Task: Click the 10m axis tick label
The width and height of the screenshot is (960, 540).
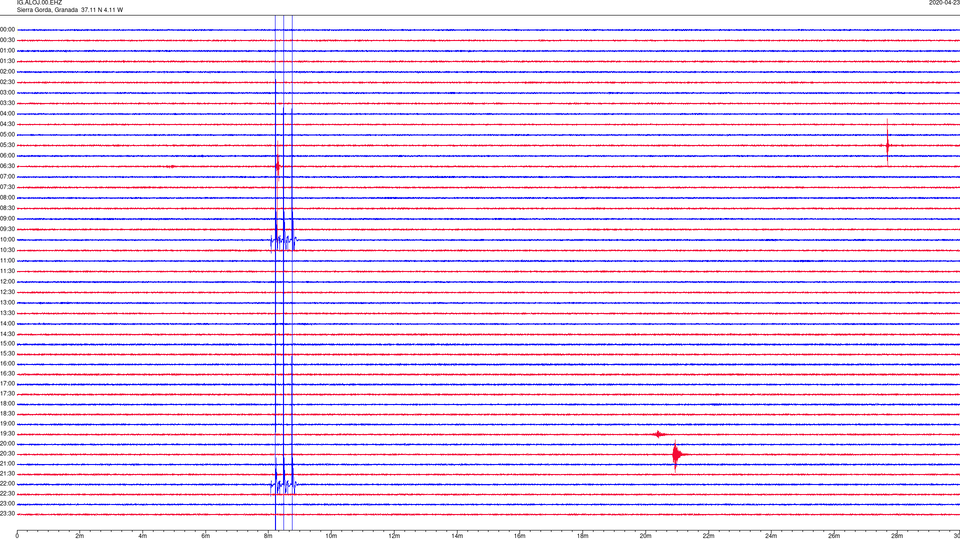Action: 331,536
